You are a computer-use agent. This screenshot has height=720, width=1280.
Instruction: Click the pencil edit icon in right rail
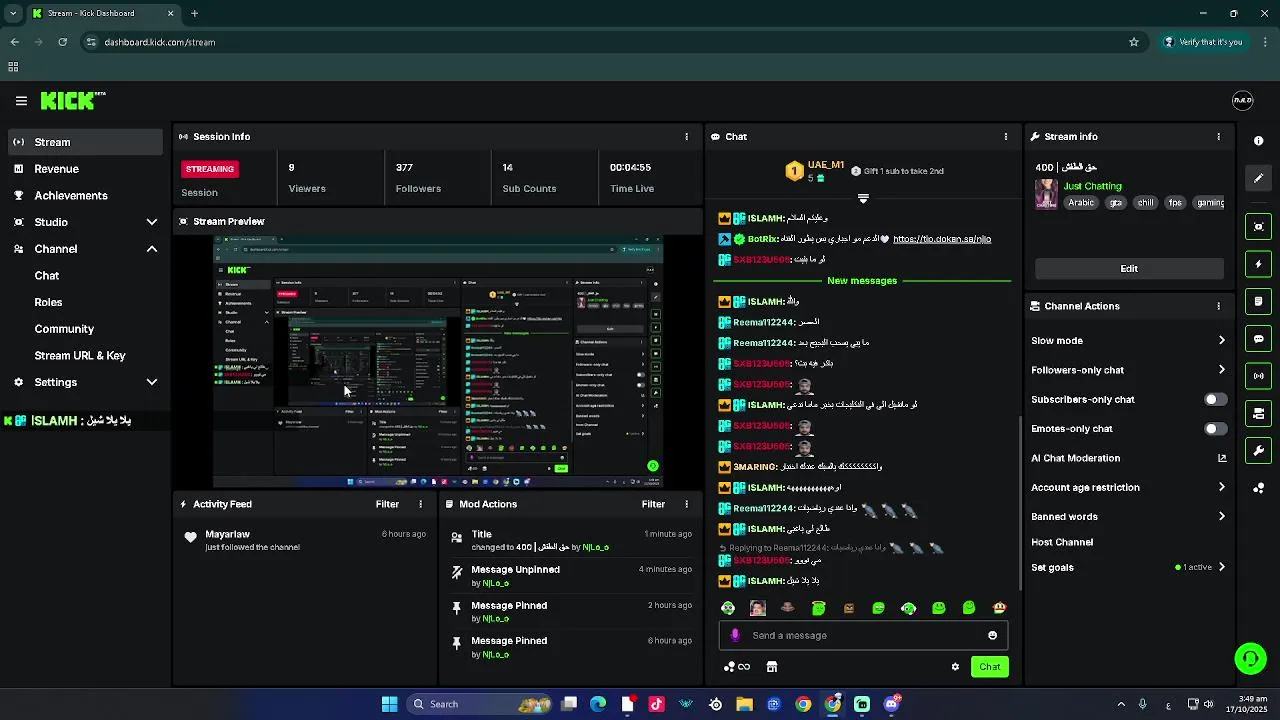tap(1259, 178)
